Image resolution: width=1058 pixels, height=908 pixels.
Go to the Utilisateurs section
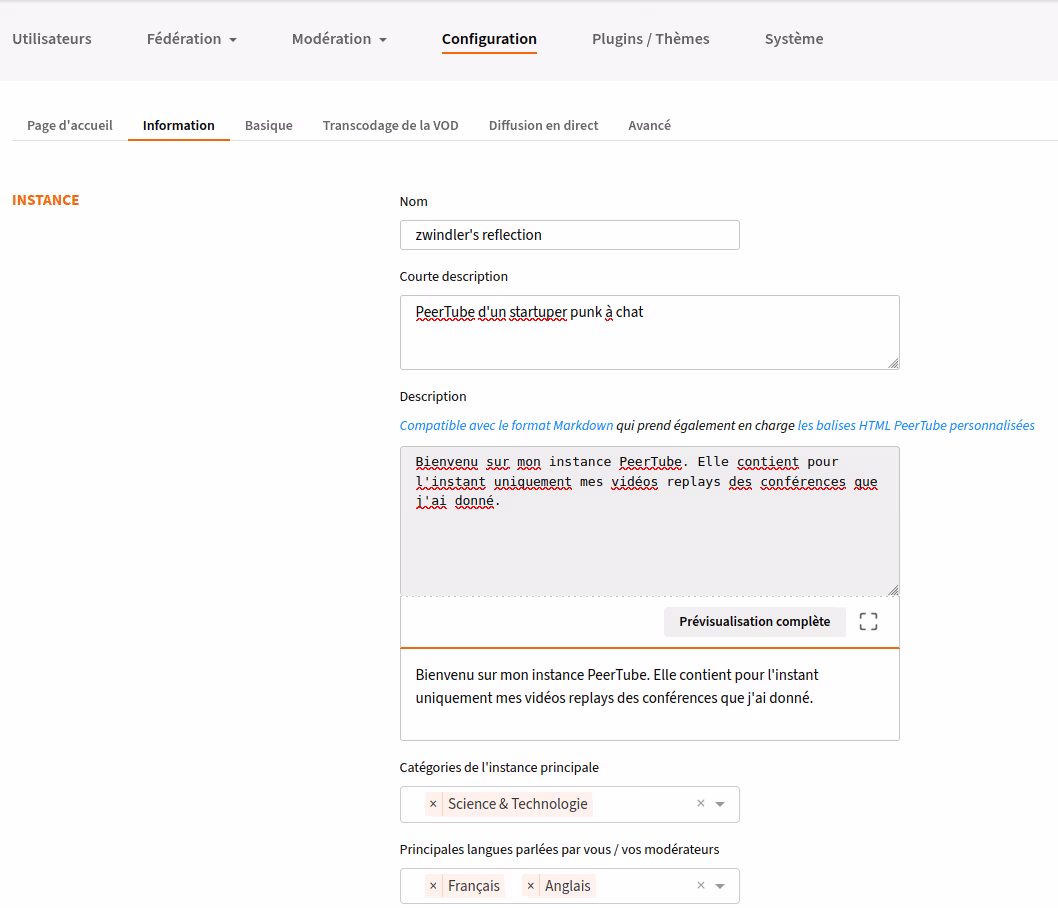(x=52, y=39)
